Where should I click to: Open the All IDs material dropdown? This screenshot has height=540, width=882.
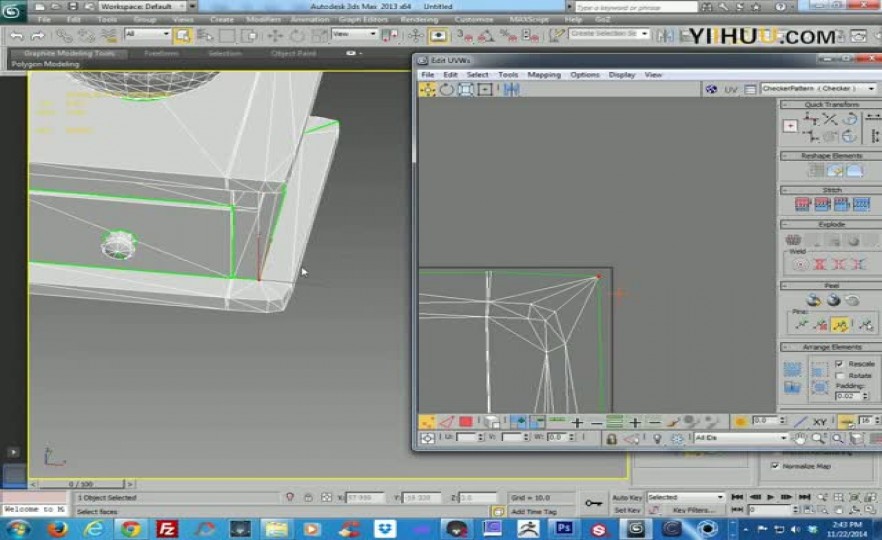(740, 438)
